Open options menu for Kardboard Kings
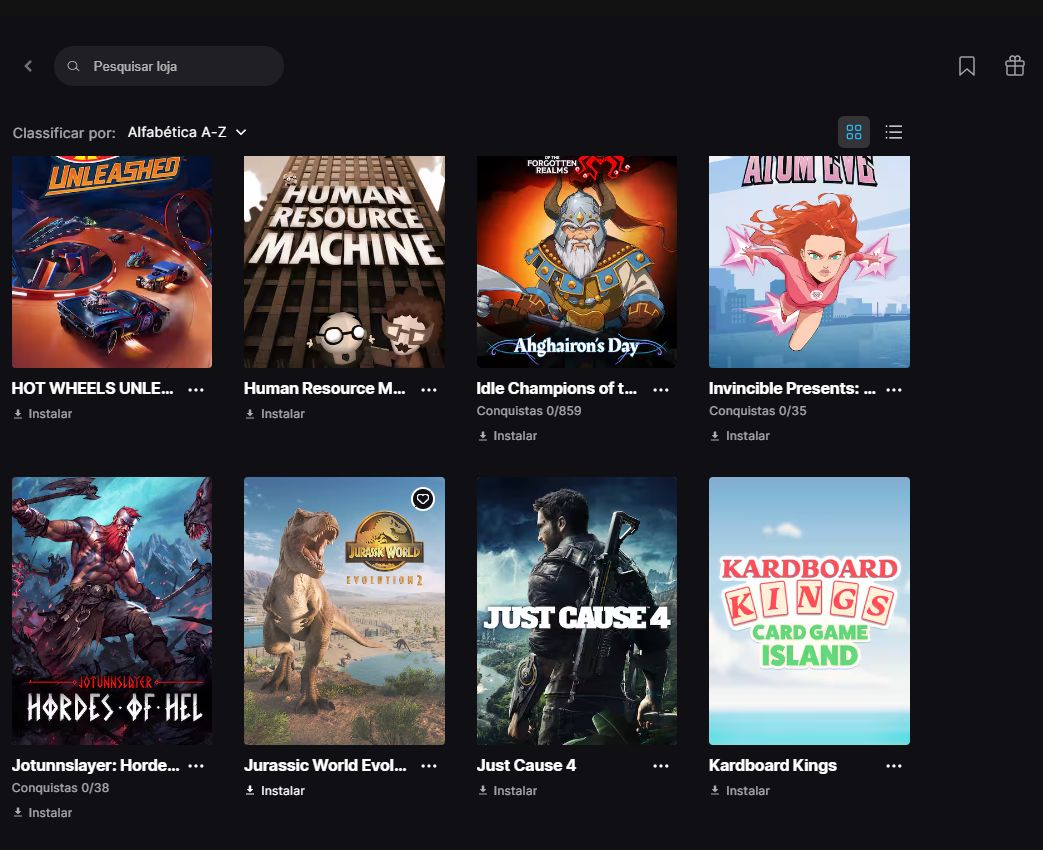 [893, 766]
